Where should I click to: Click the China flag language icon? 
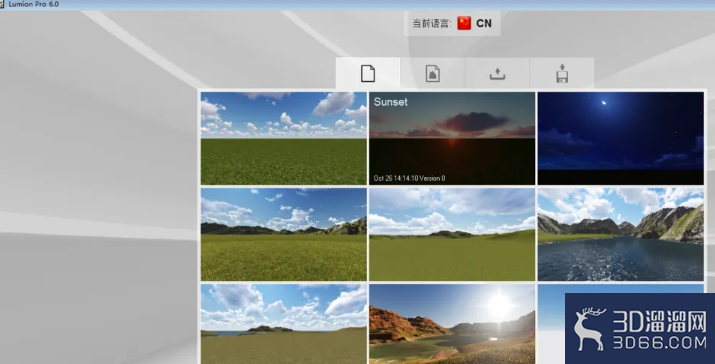coord(464,23)
